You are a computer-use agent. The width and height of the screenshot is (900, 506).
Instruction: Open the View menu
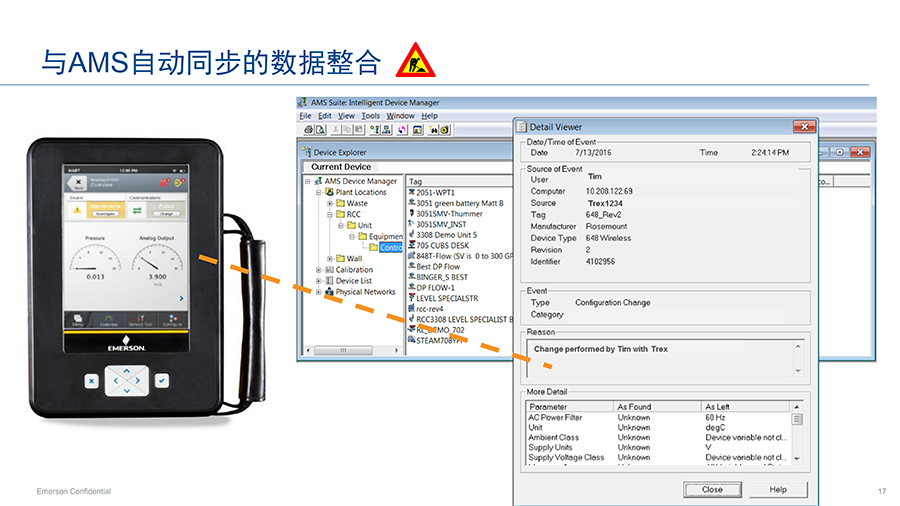coord(346,116)
